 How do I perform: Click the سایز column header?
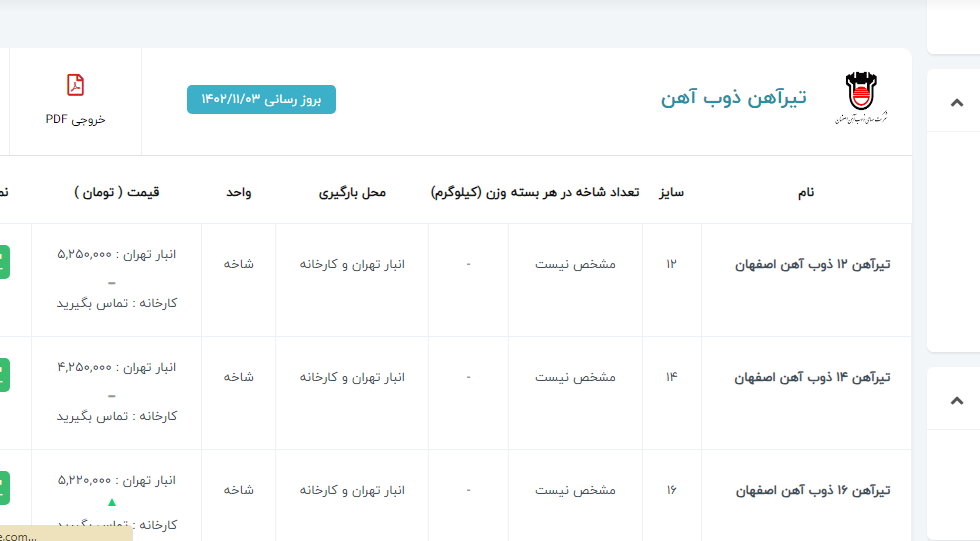pos(671,192)
